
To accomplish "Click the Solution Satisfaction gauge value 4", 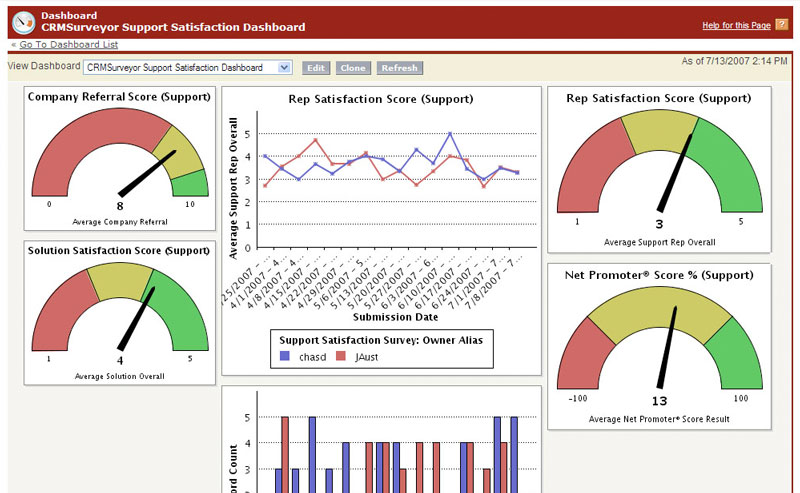I will [x=120, y=360].
